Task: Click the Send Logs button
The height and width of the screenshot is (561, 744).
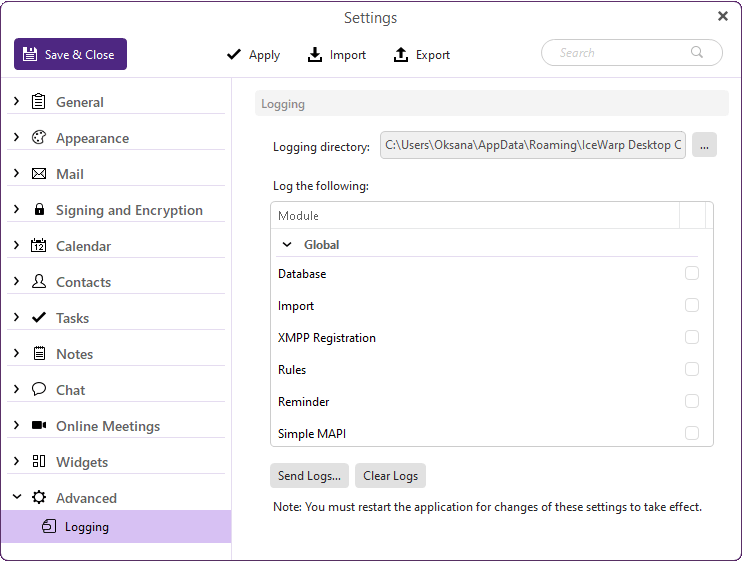Action: pyautogui.click(x=309, y=476)
